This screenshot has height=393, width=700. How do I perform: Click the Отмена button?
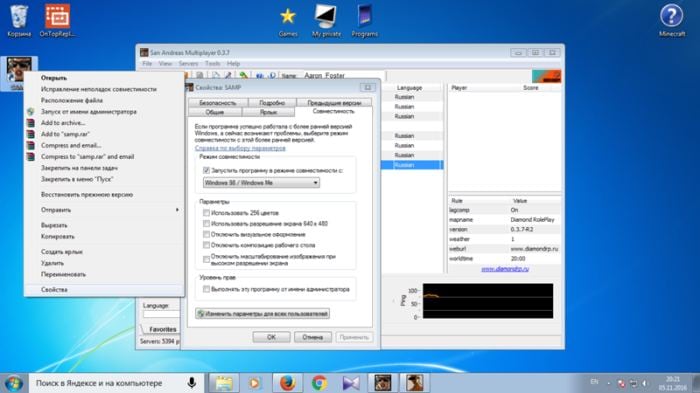(312, 337)
